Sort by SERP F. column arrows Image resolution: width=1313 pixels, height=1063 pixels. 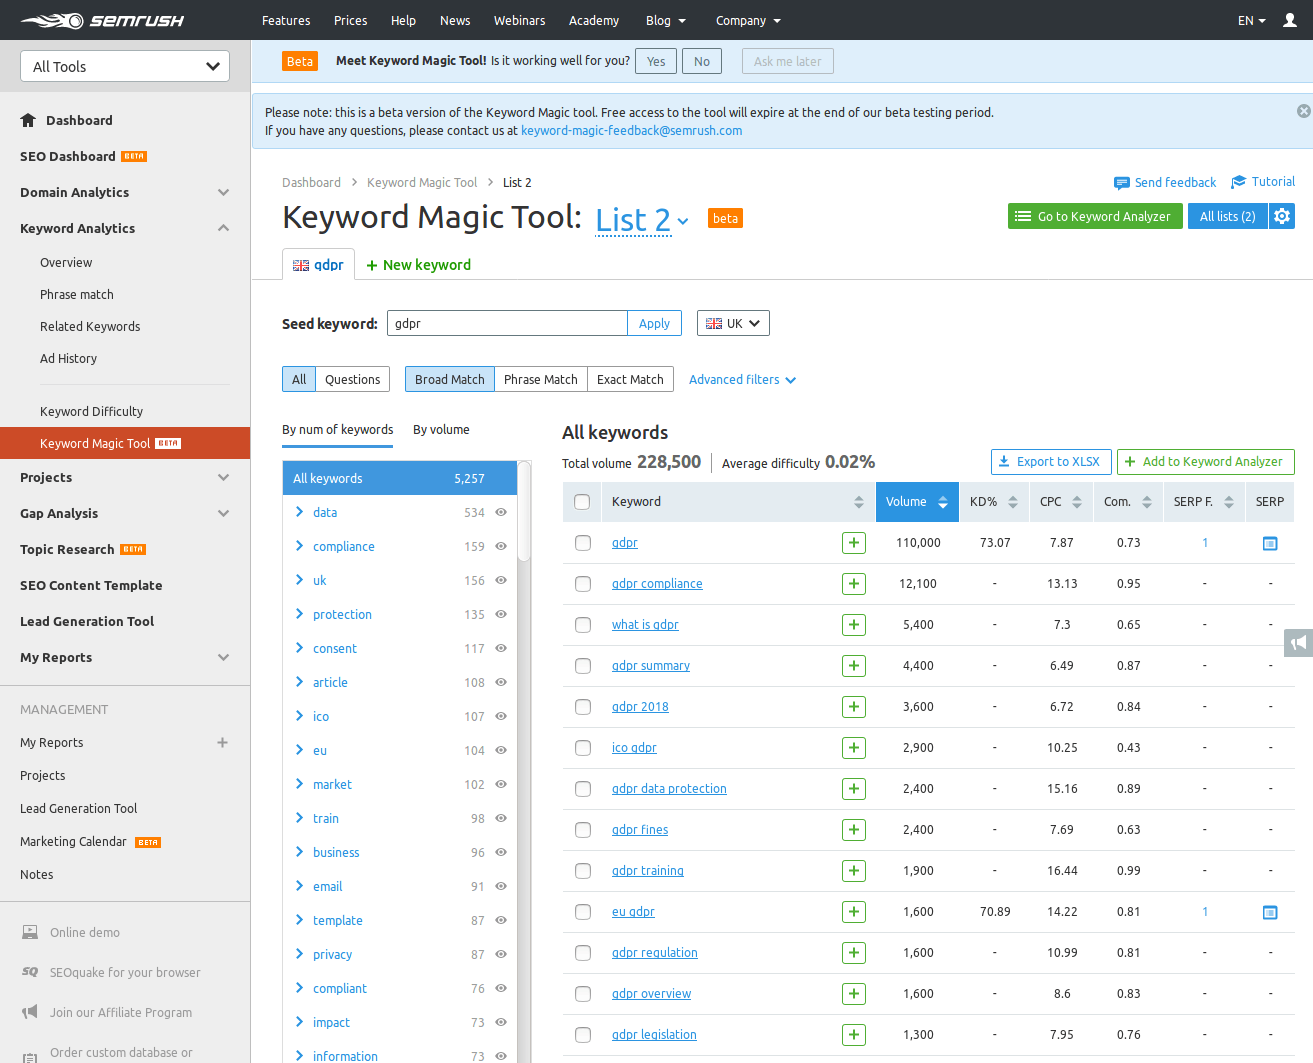(1228, 502)
